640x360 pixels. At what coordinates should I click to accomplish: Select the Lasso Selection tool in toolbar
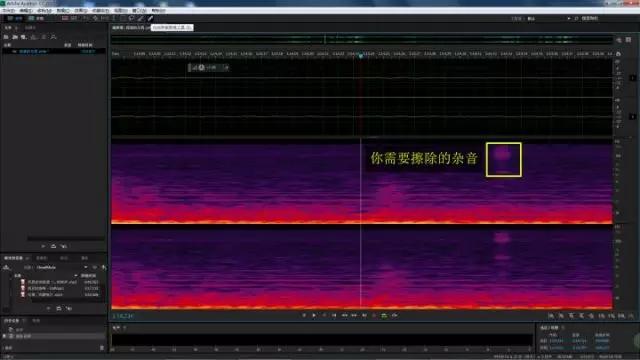click(x=131, y=18)
